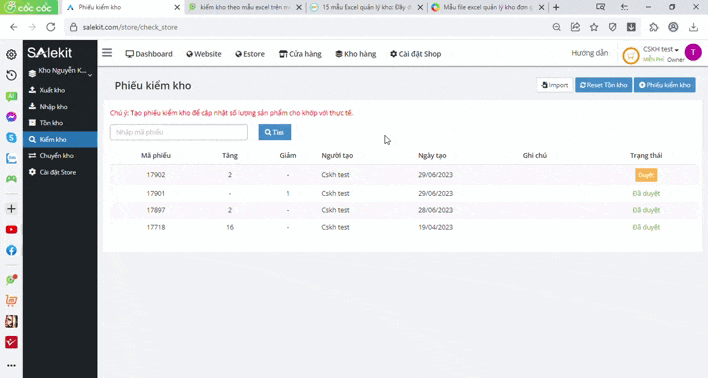
Task: Open the Hướng dẫn guide link
Action: pos(589,53)
